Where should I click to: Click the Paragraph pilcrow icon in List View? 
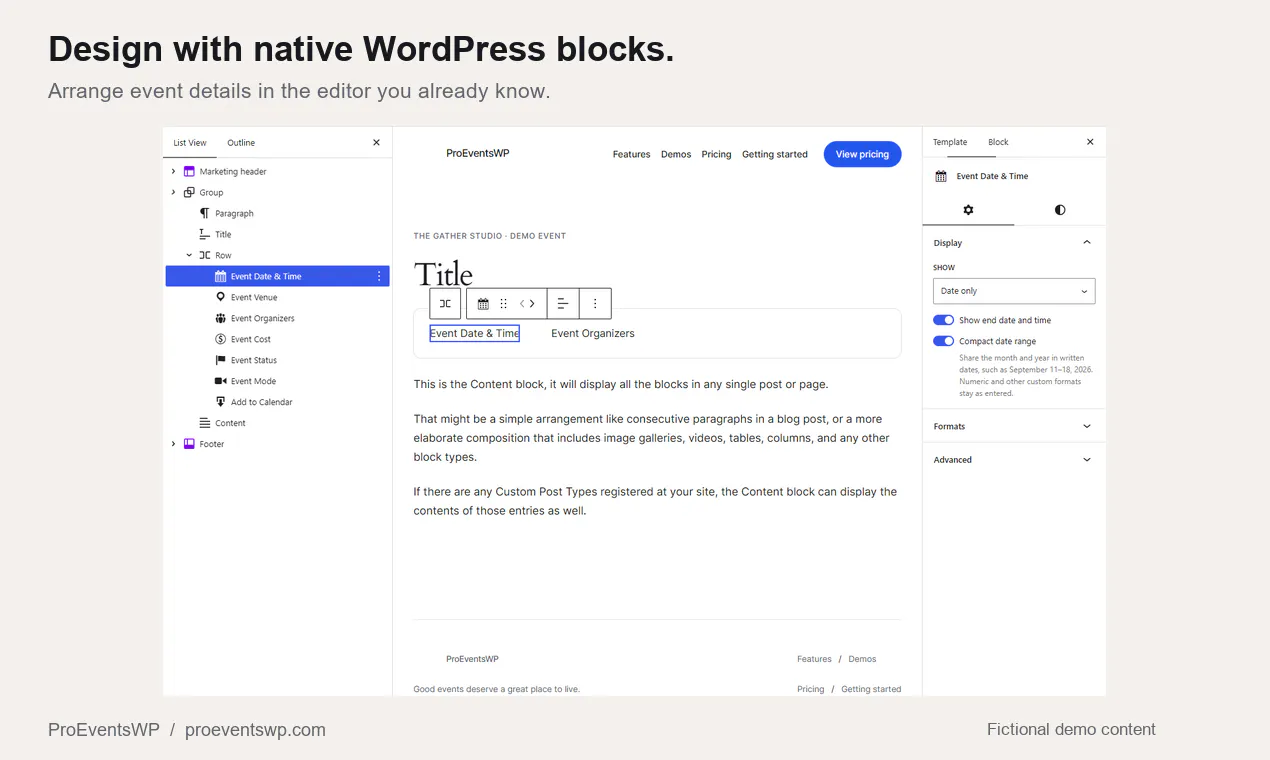pyautogui.click(x=205, y=214)
